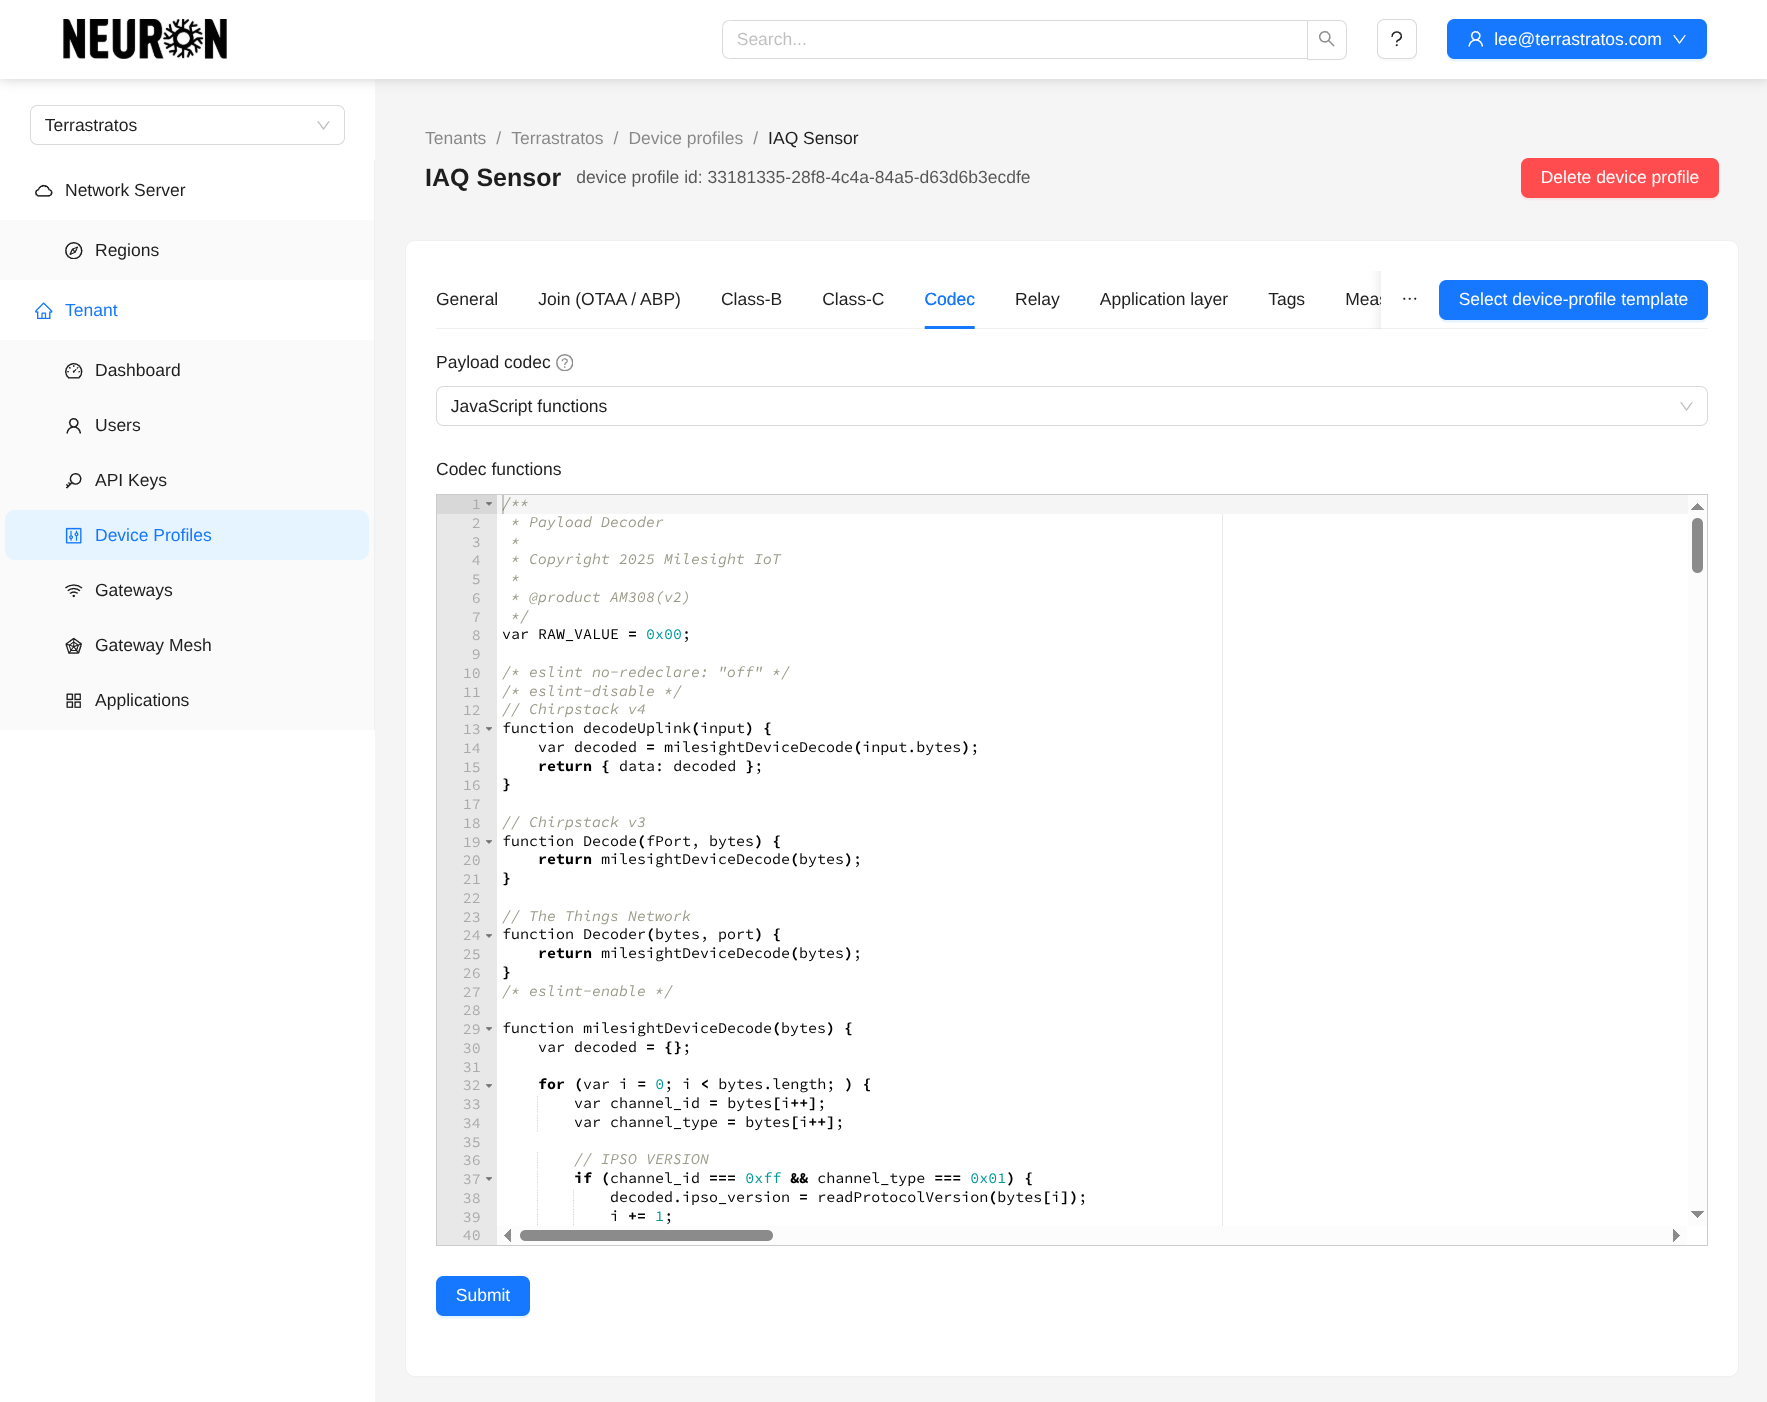Expand the JavaScript functions codec dropdown
Viewport: 1767px width, 1402px height.
tap(1071, 406)
